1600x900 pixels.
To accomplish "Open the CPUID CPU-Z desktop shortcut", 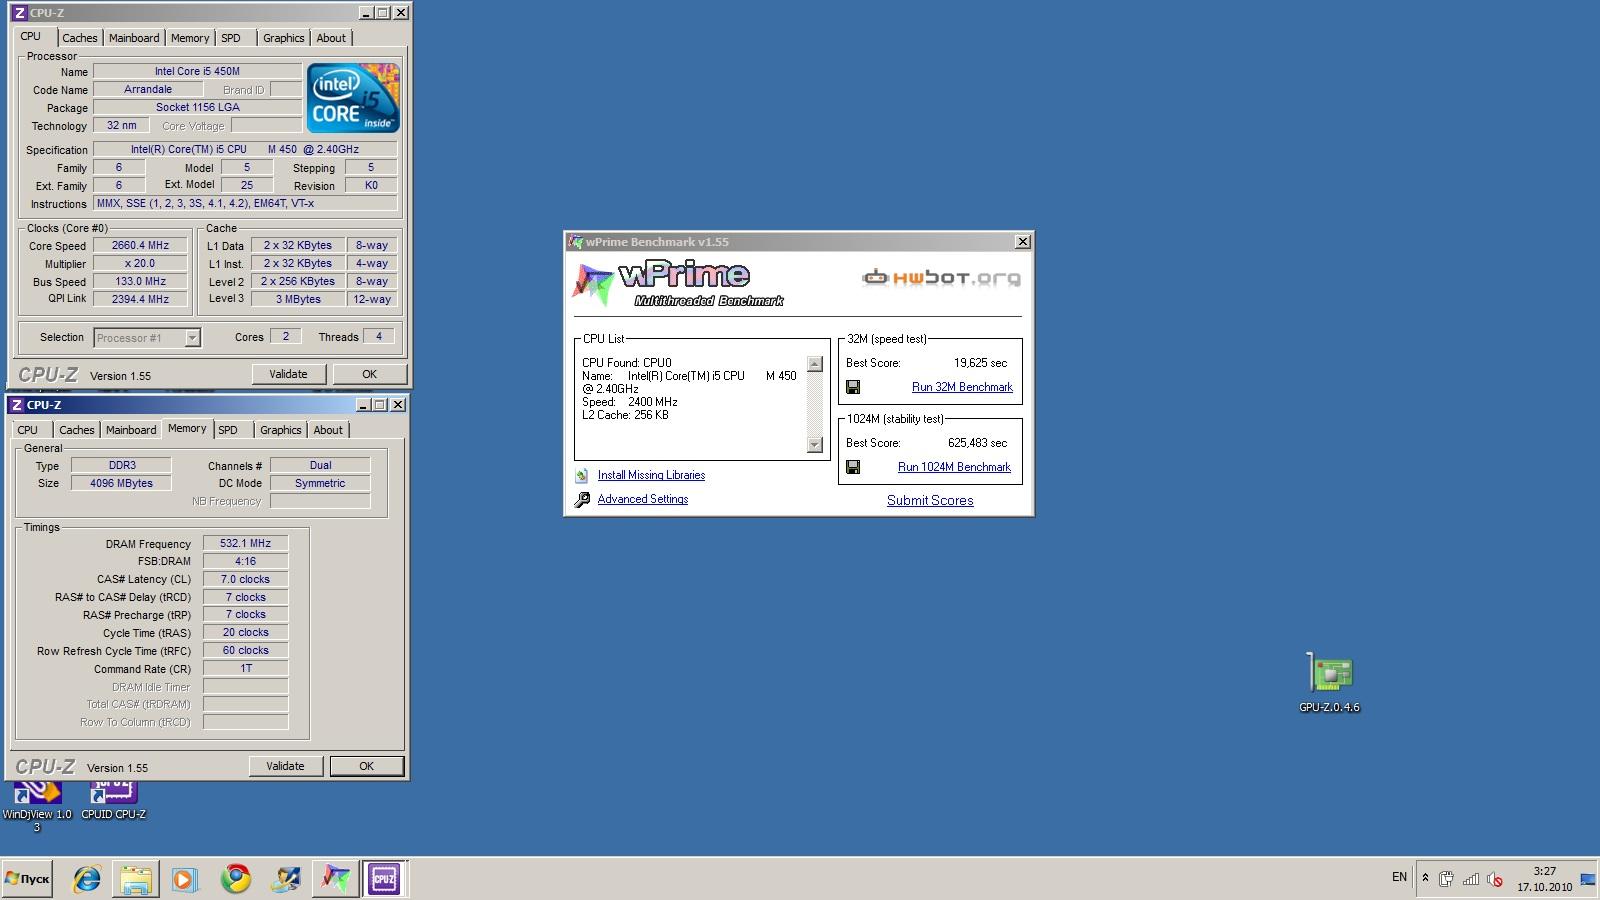I will [113, 802].
